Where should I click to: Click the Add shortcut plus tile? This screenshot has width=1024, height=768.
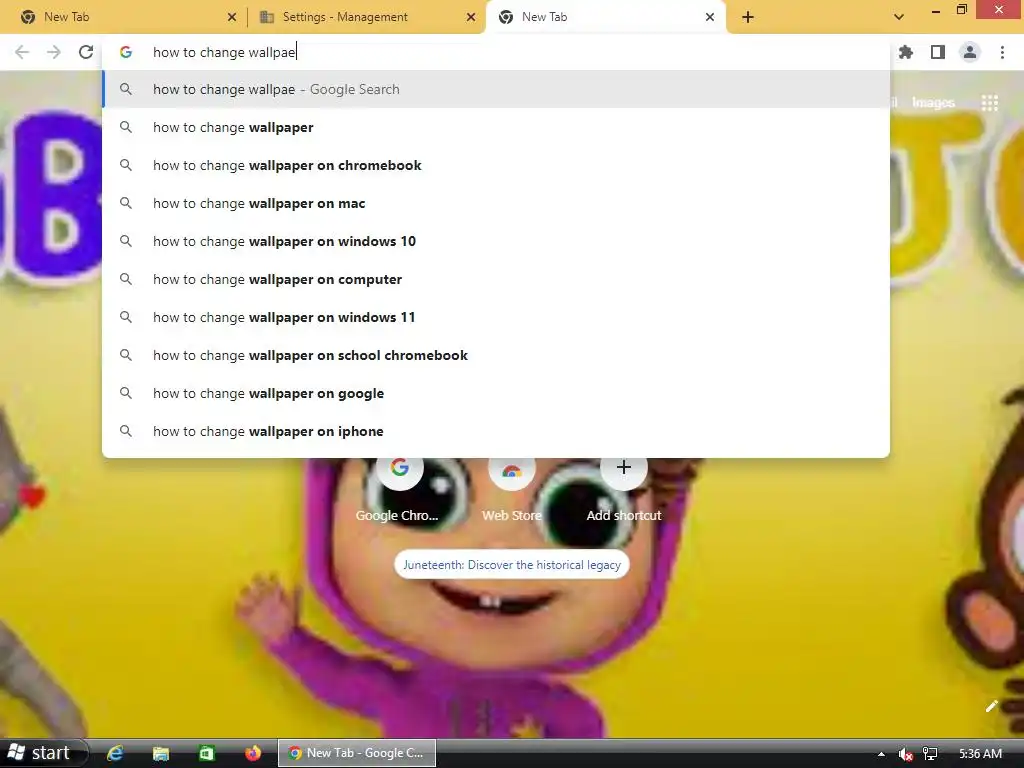point(624,488)
